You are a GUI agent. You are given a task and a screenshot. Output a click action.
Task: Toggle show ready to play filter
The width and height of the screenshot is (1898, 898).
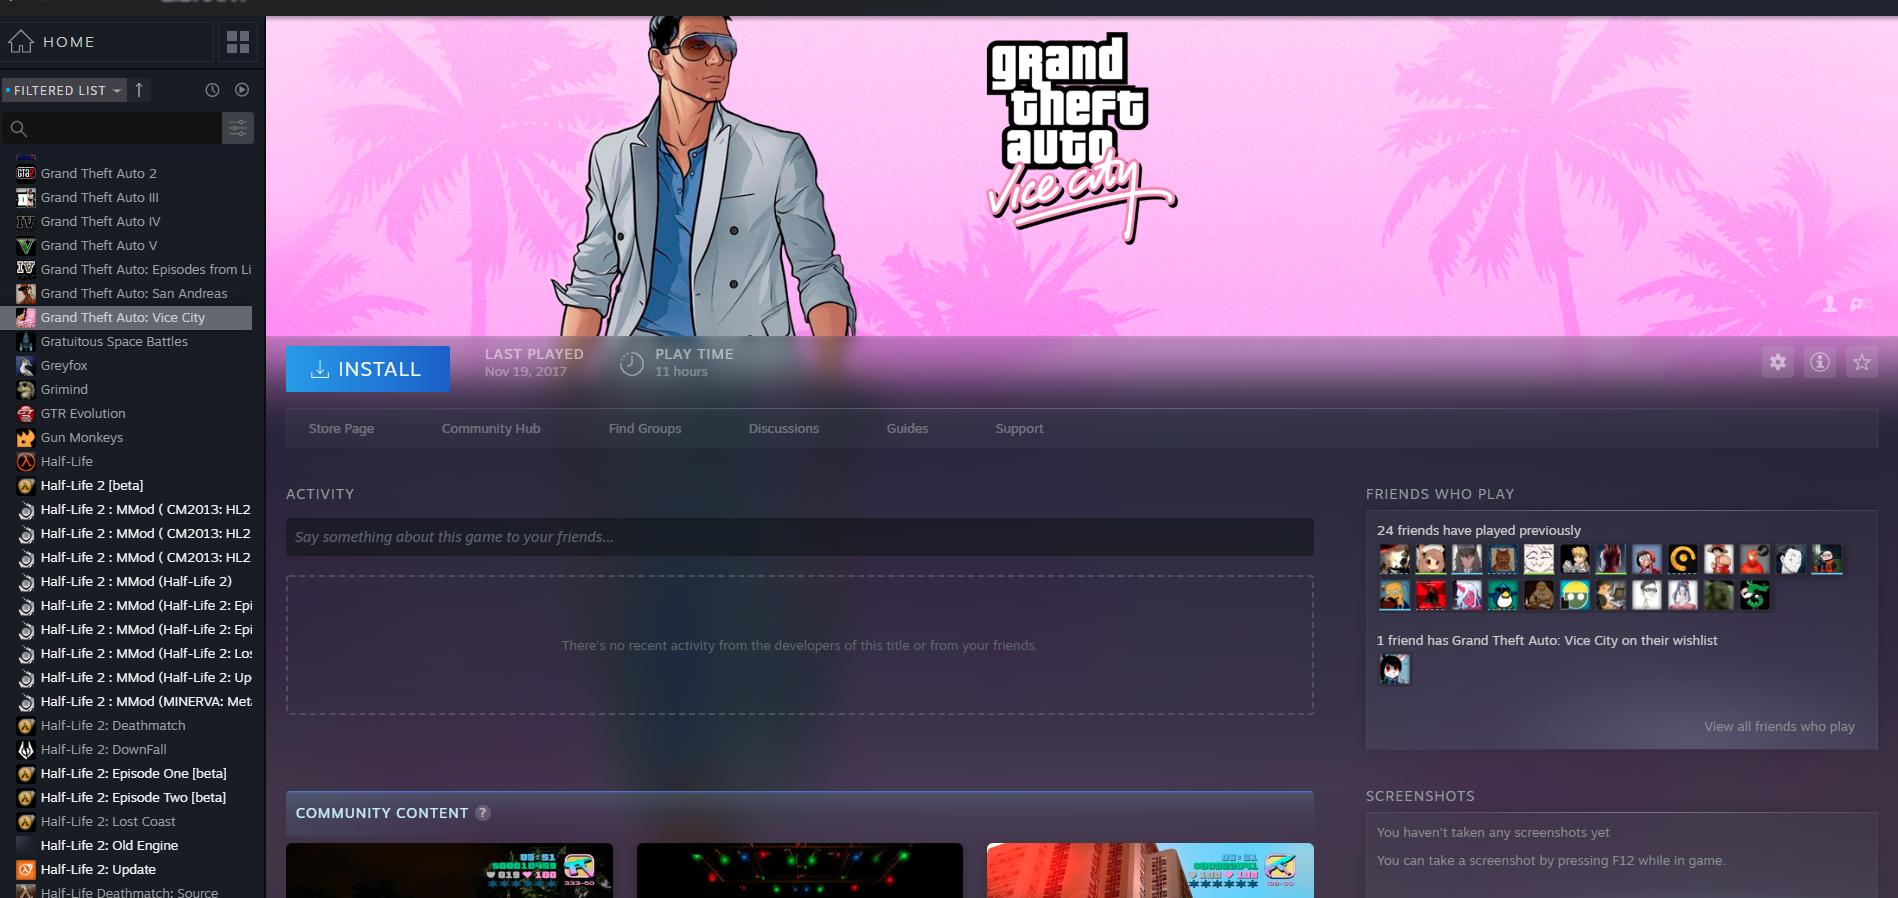pyautogui.click(x=242, y=90)
